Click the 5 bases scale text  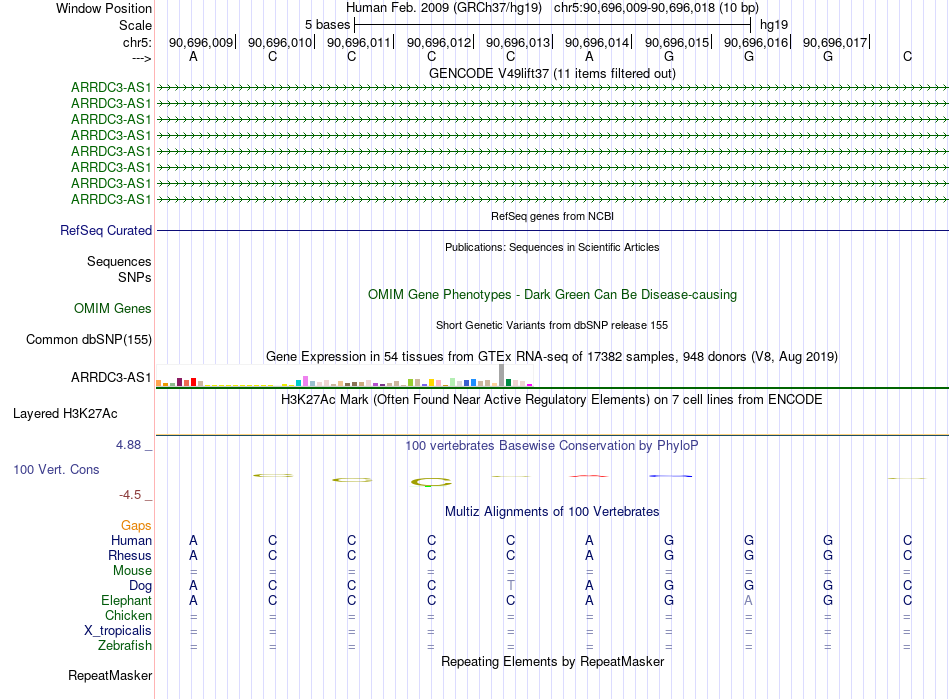coord(327,25)
